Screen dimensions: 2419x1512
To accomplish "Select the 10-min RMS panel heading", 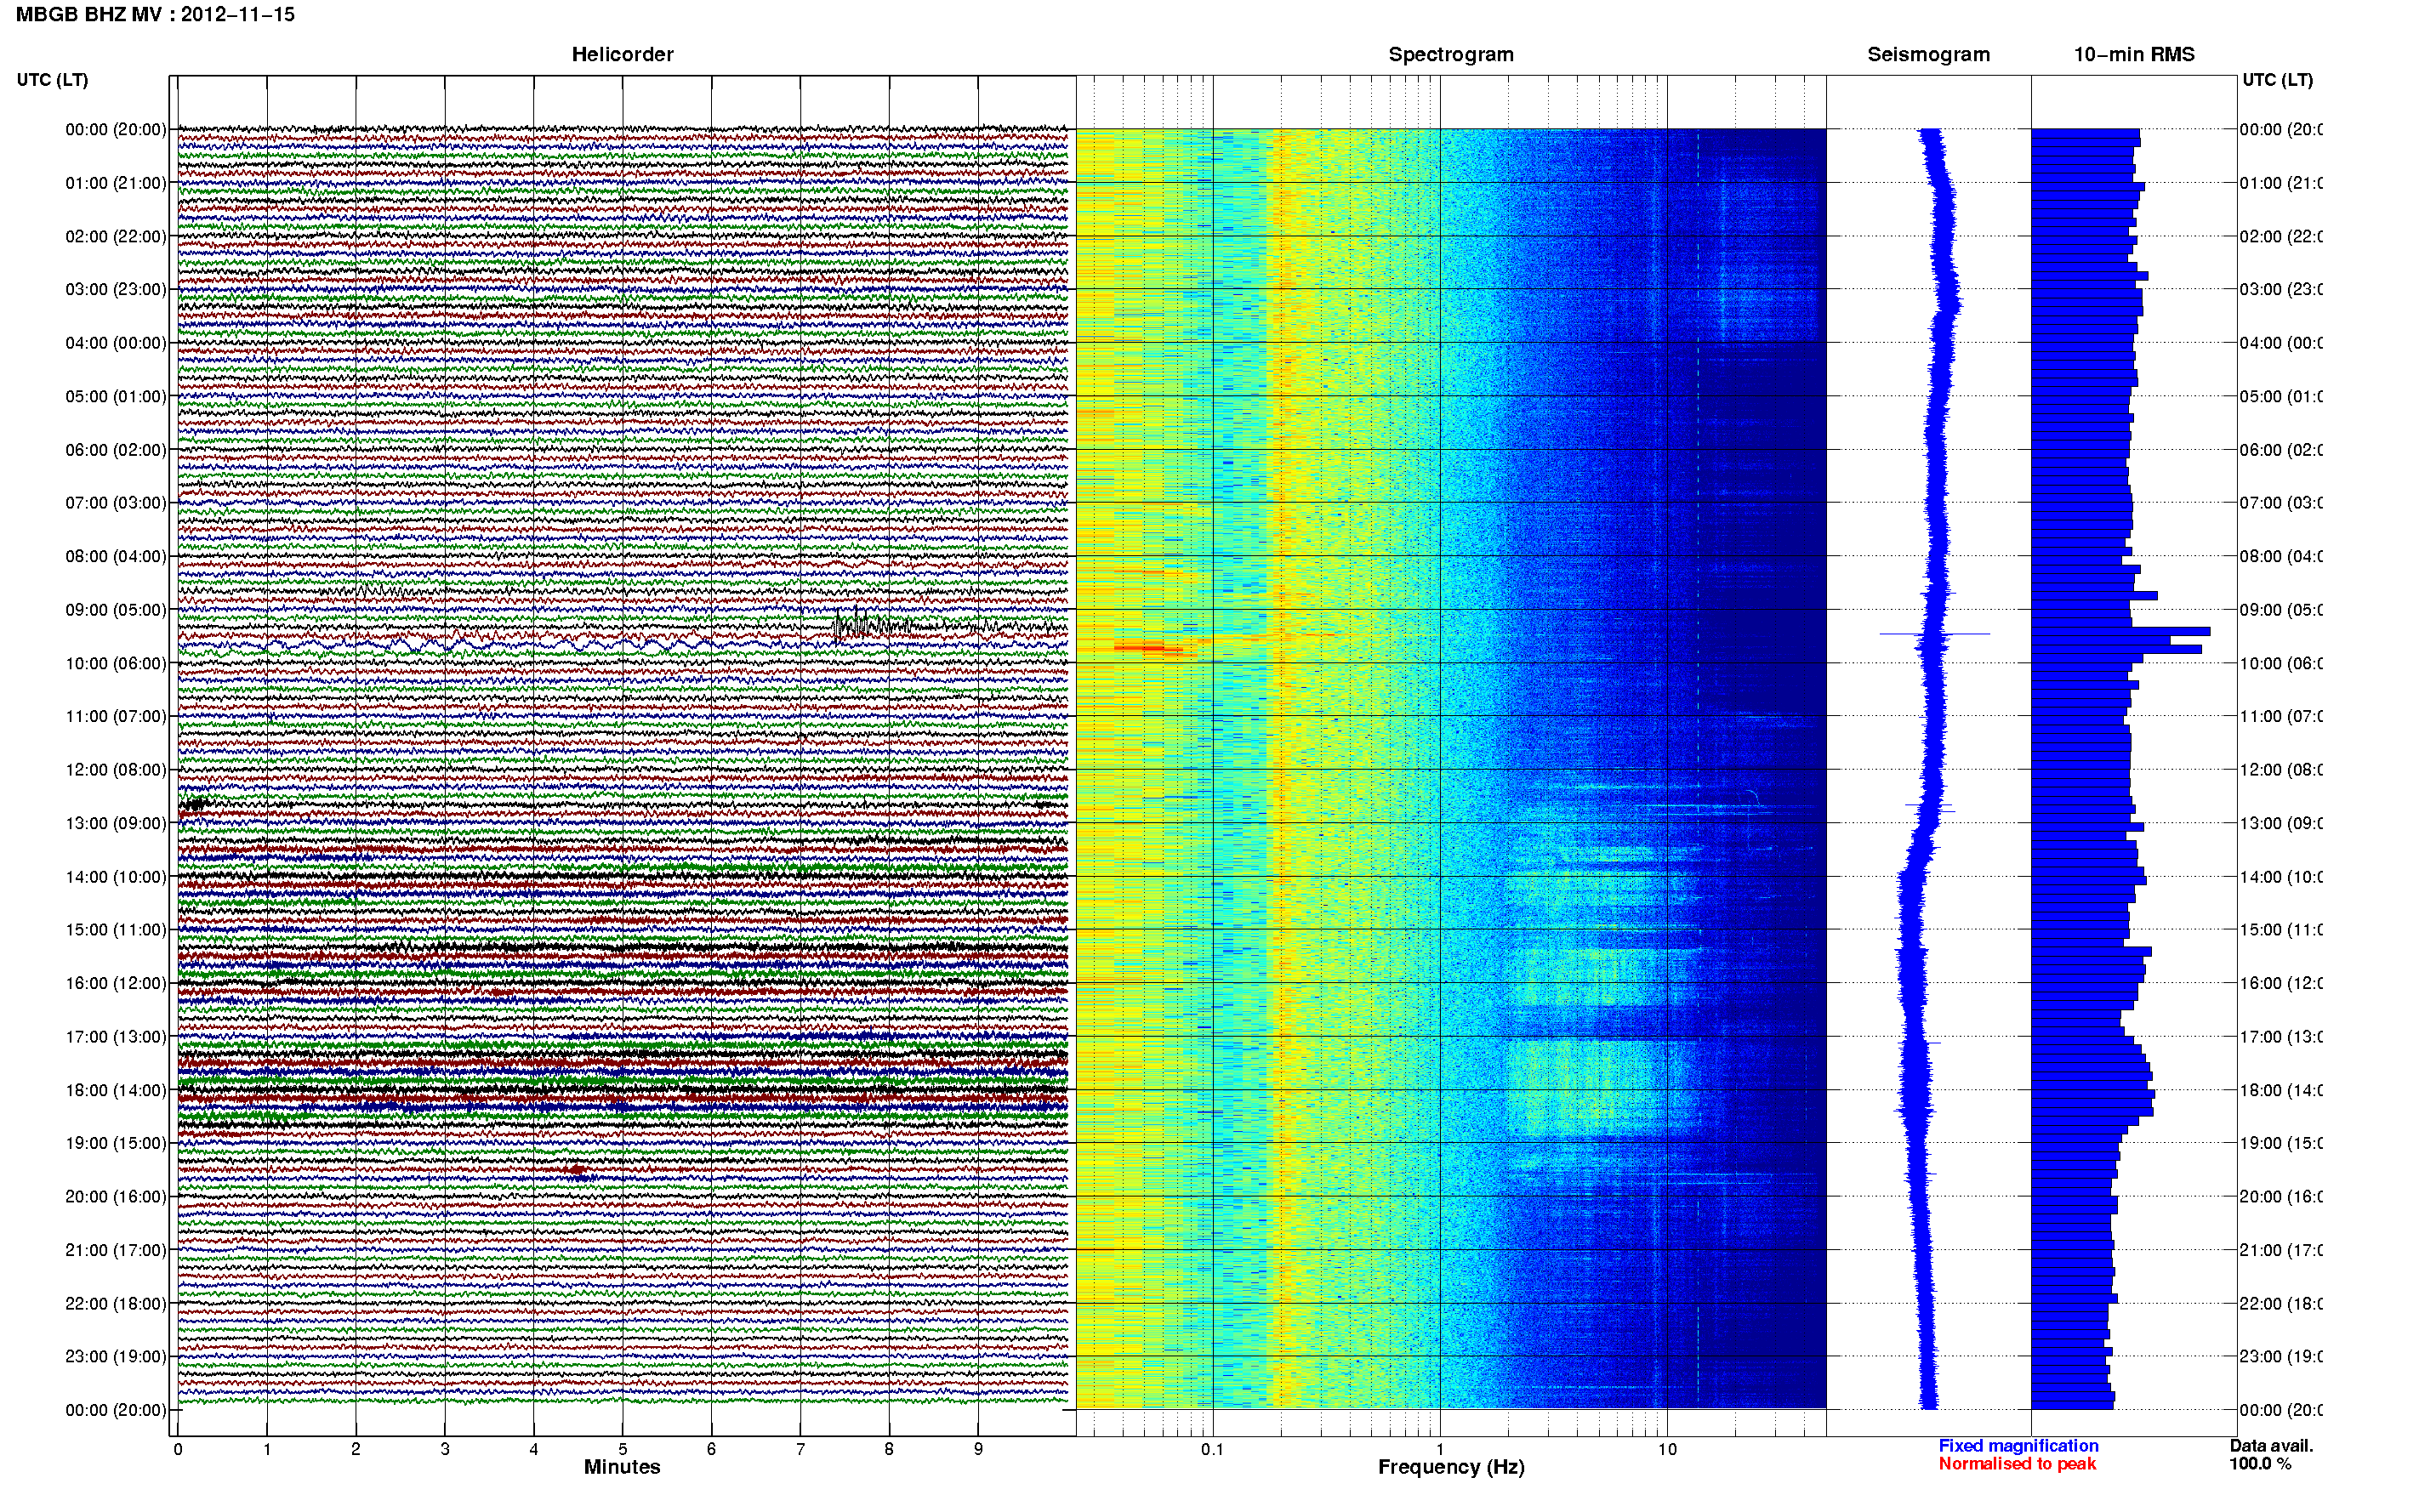I will click(2134, 54).
